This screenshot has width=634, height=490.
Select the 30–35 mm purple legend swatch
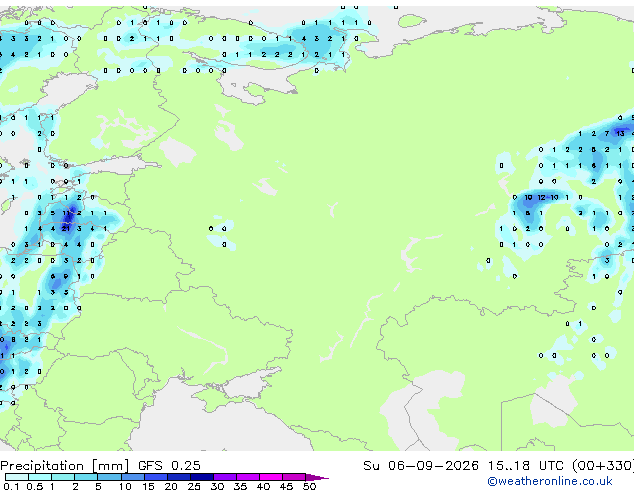[x=224, y=477]
